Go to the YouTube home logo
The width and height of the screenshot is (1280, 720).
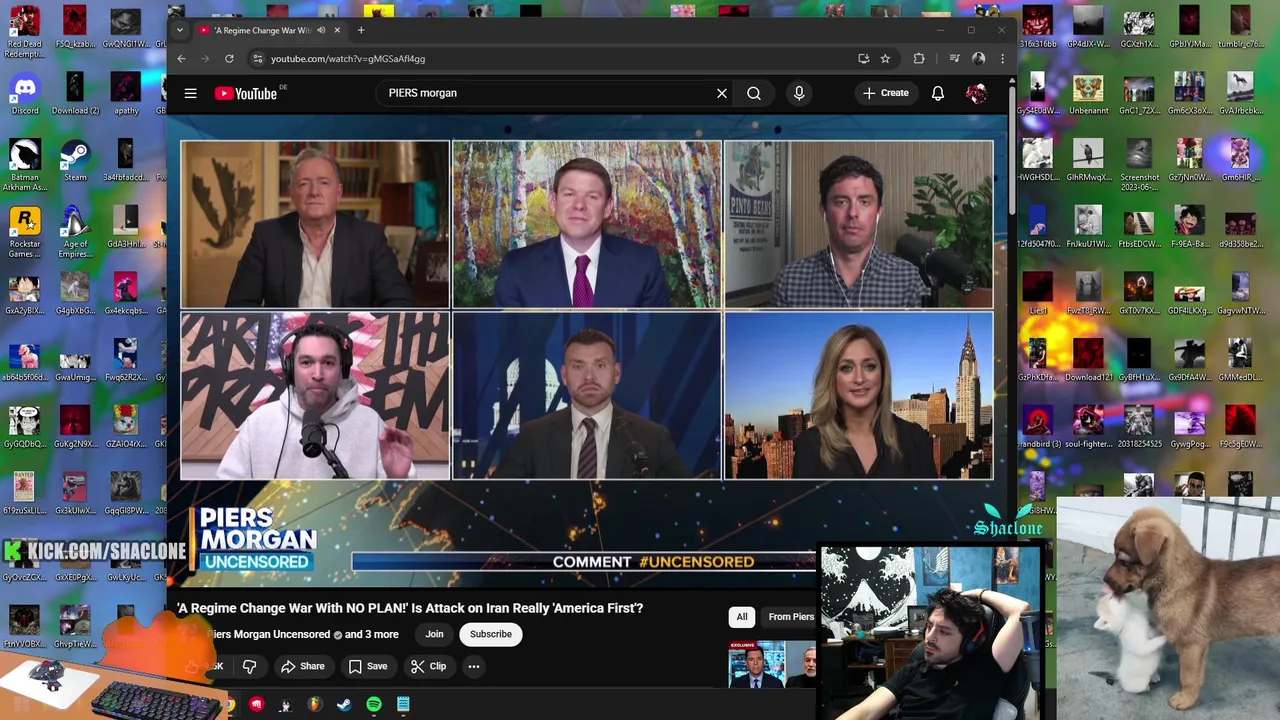click(246, 93)
